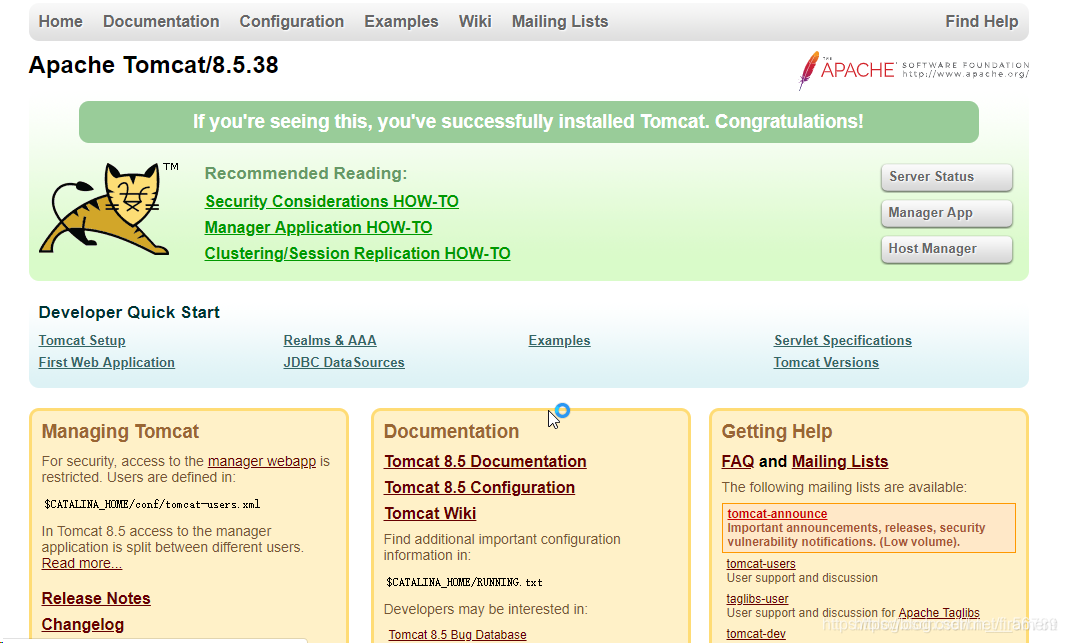Click Find Help in the nav bar
The height and width of the screenshot is (643, 1067).
click(x=981, y=22)
